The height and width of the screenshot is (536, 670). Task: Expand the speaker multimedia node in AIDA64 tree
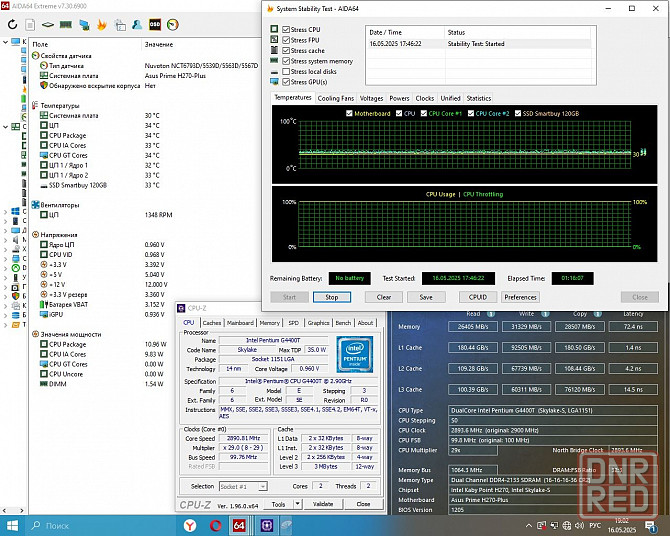click(x=5, y=240)
